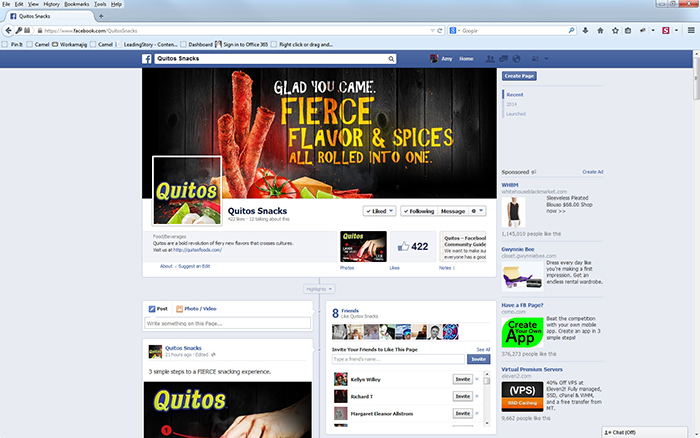This screenshot has height=438, width=700.
Task: Jump to 2014 in timeline navigation
Action: point(512,104)
